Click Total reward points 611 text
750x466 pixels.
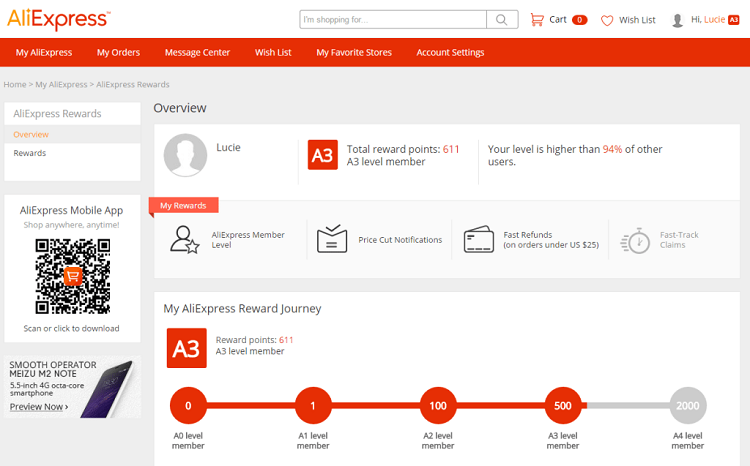(403, 149)
